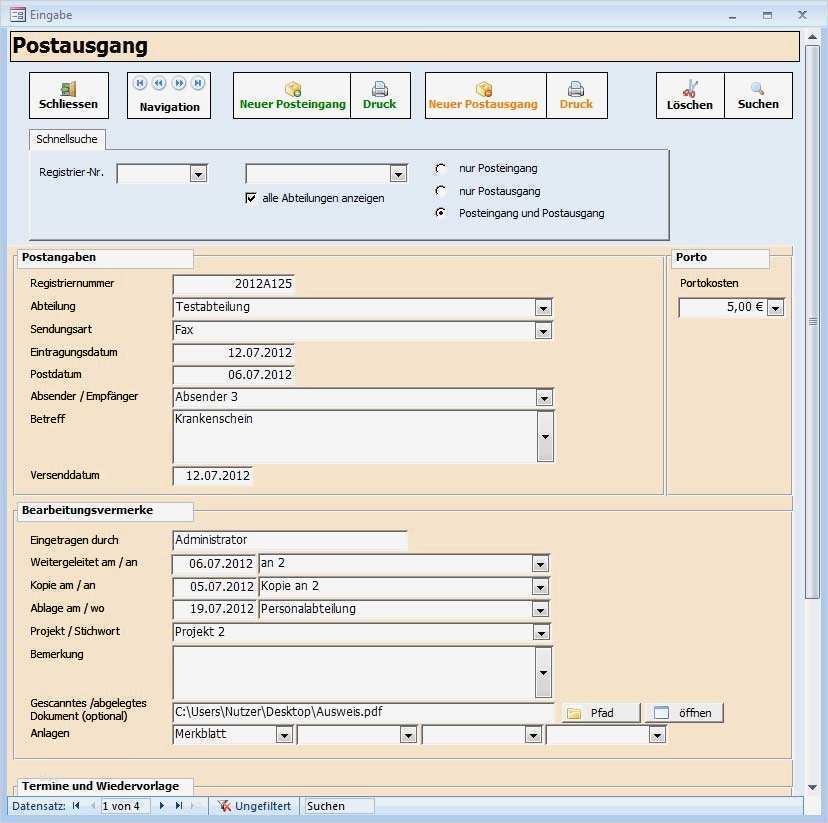This screenshot has height=823, width=828.
Task: Click the Suchen toolbar button
Action: [x=758, y=96]
